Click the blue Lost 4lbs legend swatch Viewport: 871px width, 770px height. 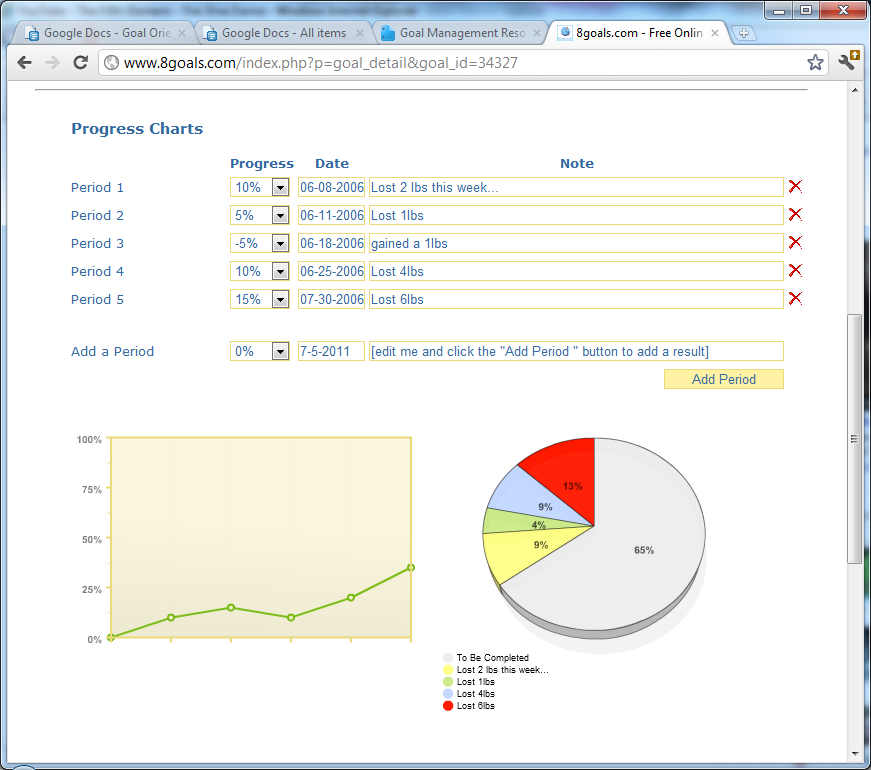[448, 693]
